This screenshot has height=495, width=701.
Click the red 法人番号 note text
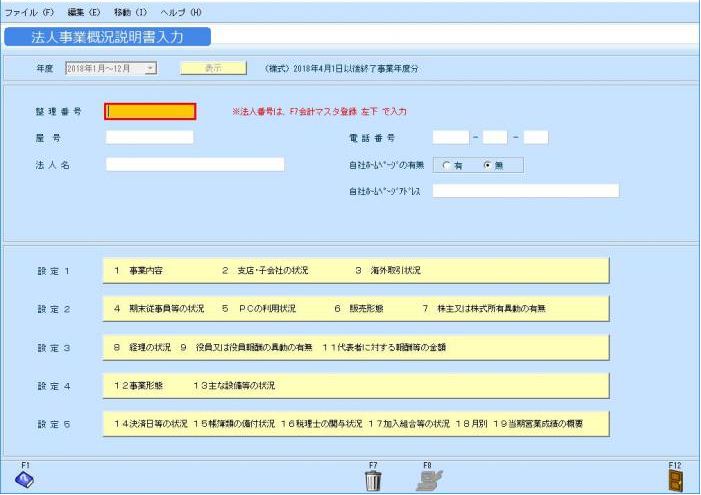pyautogui.click(x=319, y=112)
